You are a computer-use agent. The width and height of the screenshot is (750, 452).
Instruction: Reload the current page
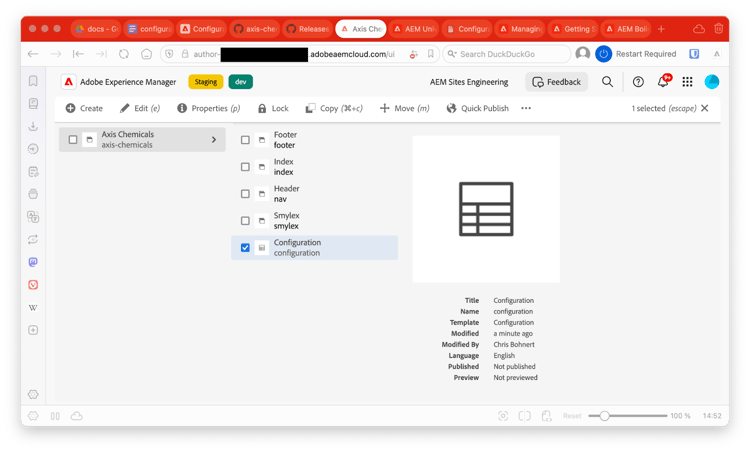click(x=124, y=54)
